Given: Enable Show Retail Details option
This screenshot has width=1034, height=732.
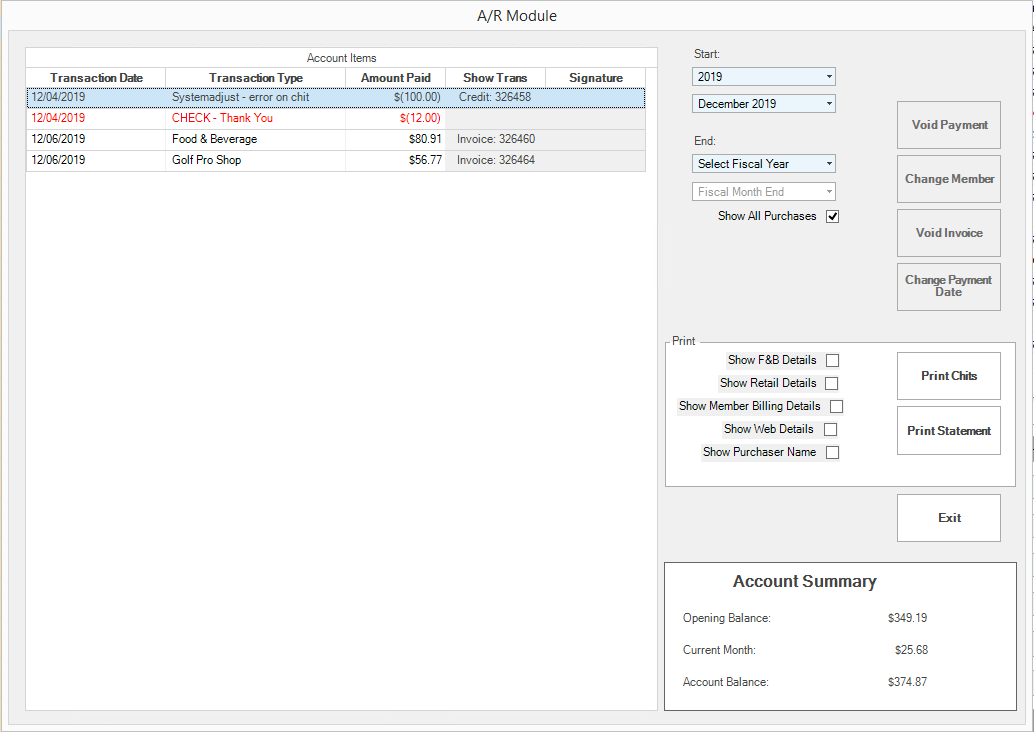Looking at the screenshot, I should click(832, 383).
